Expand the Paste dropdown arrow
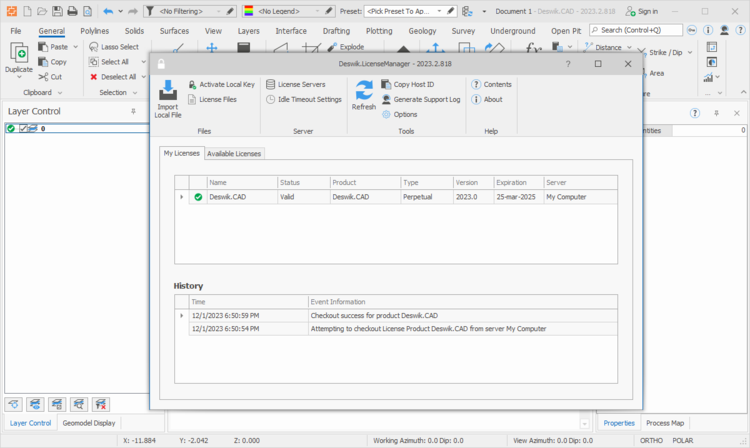This screenshot has height=448, width=750. 76,47
